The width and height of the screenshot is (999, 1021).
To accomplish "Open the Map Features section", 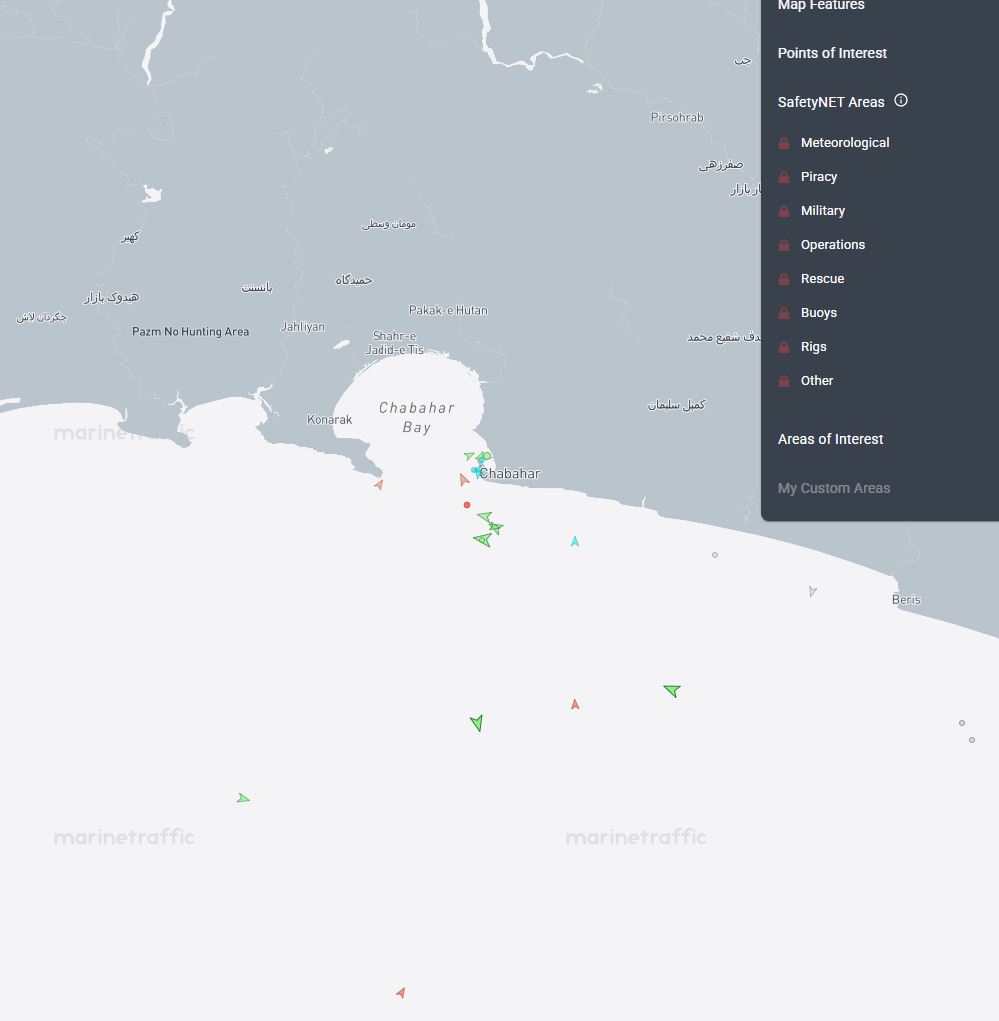I will [821, 5].
